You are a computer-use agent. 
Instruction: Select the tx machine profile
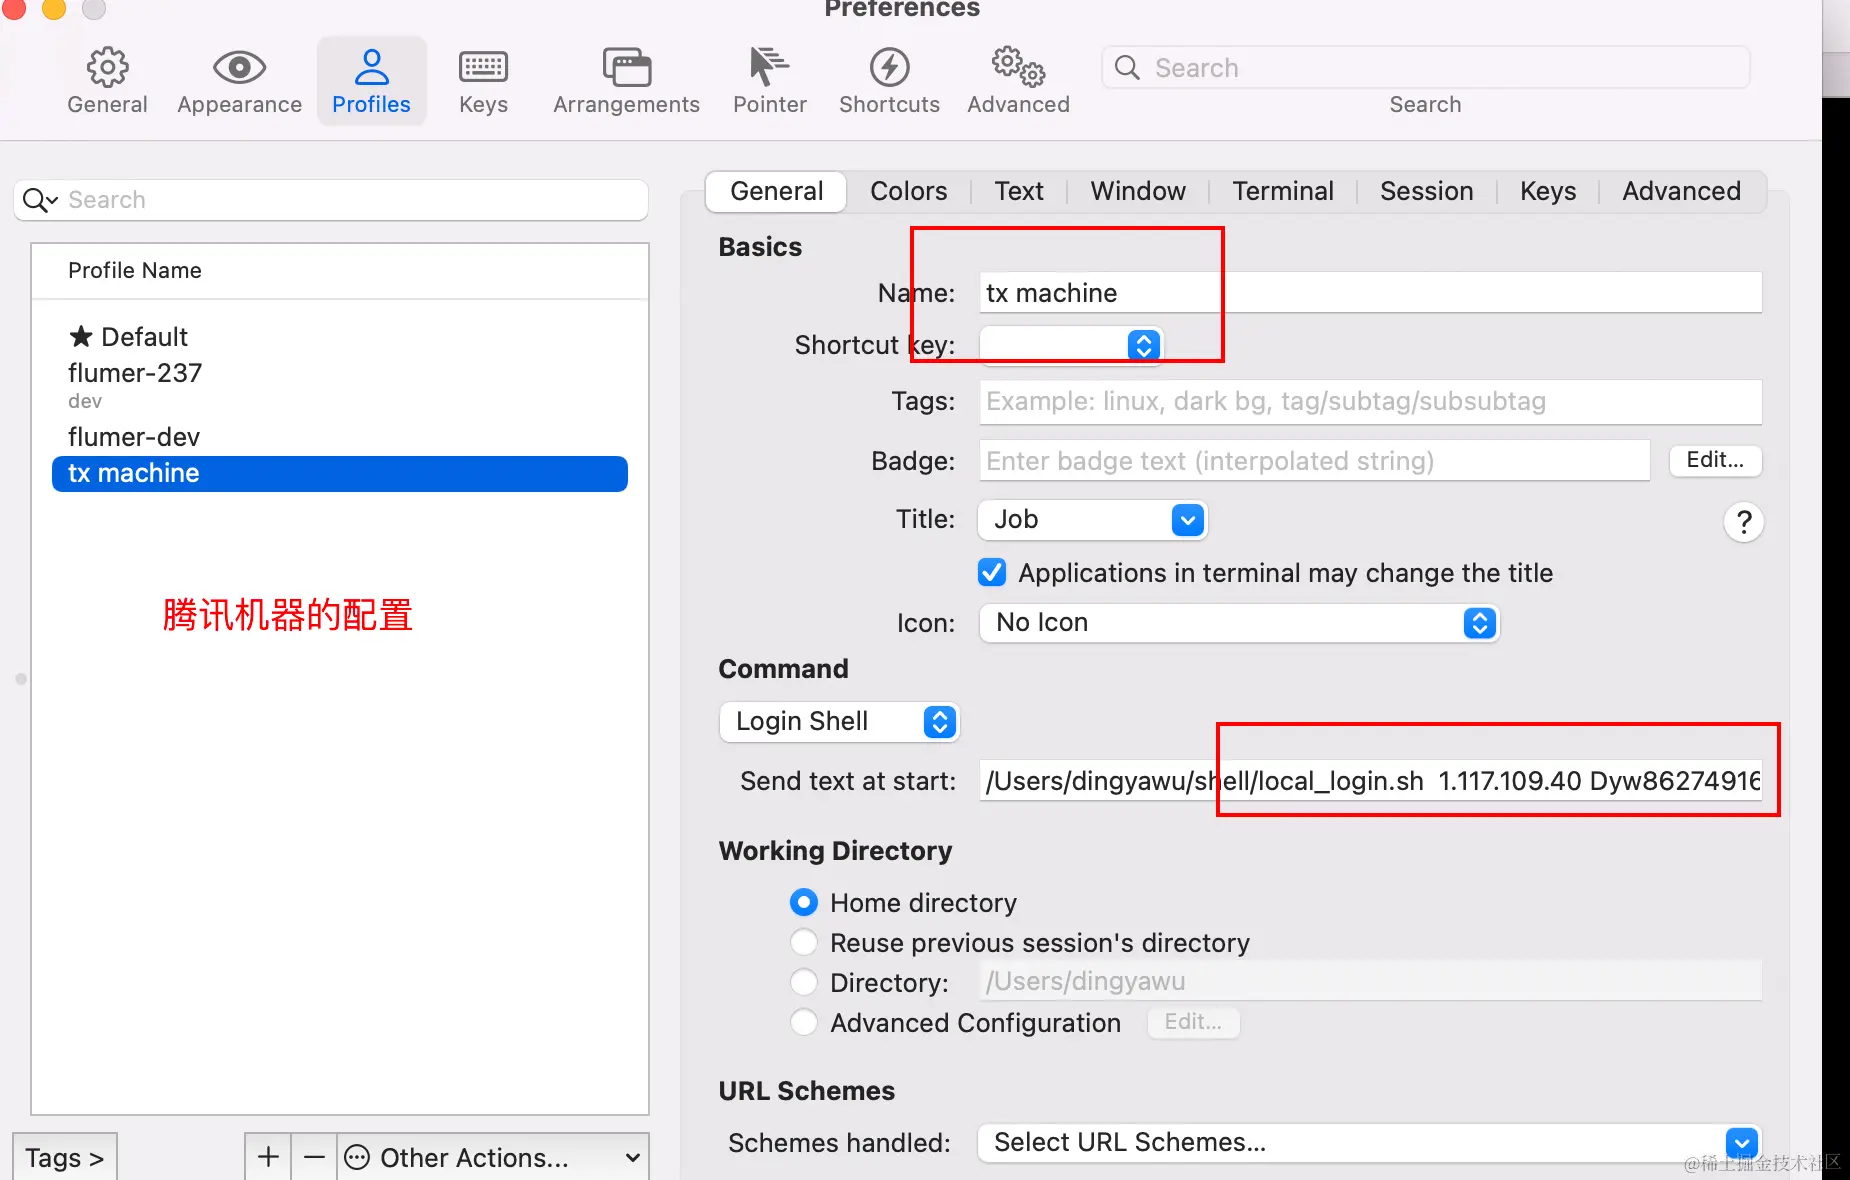click(x=340, y=474)
